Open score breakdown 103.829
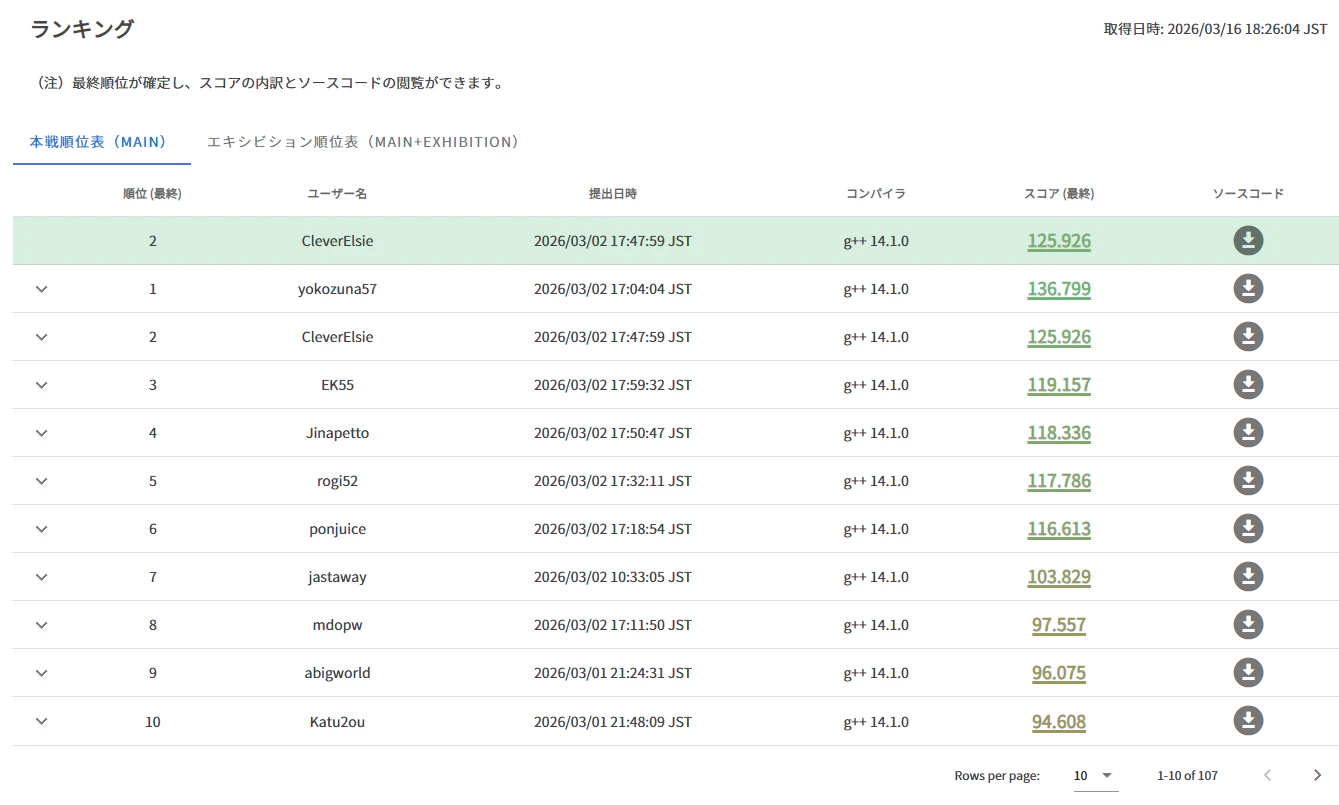 (x=1059, y=577)
